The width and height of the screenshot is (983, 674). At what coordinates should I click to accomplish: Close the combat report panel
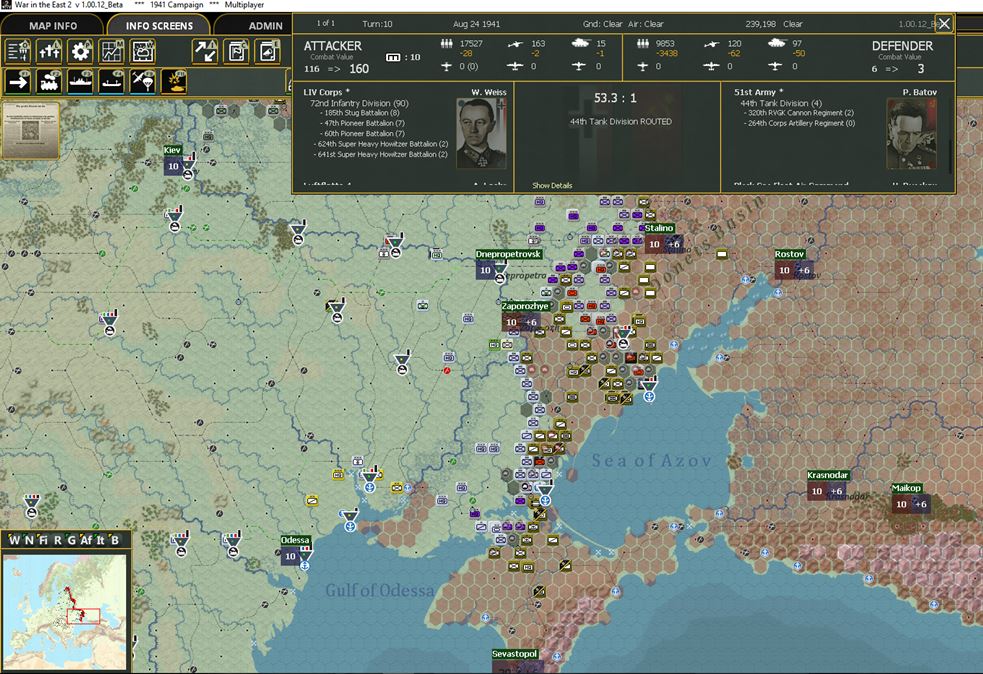point(944,24)
